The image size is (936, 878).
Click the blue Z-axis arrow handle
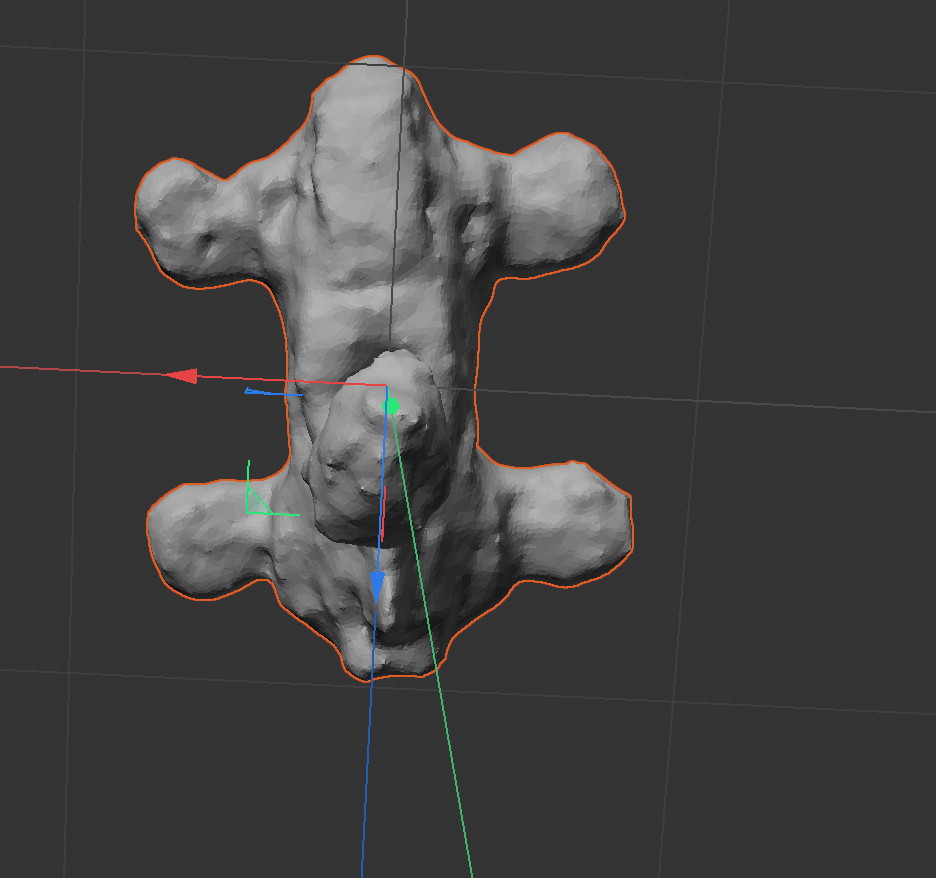click(x=377, y=585)
